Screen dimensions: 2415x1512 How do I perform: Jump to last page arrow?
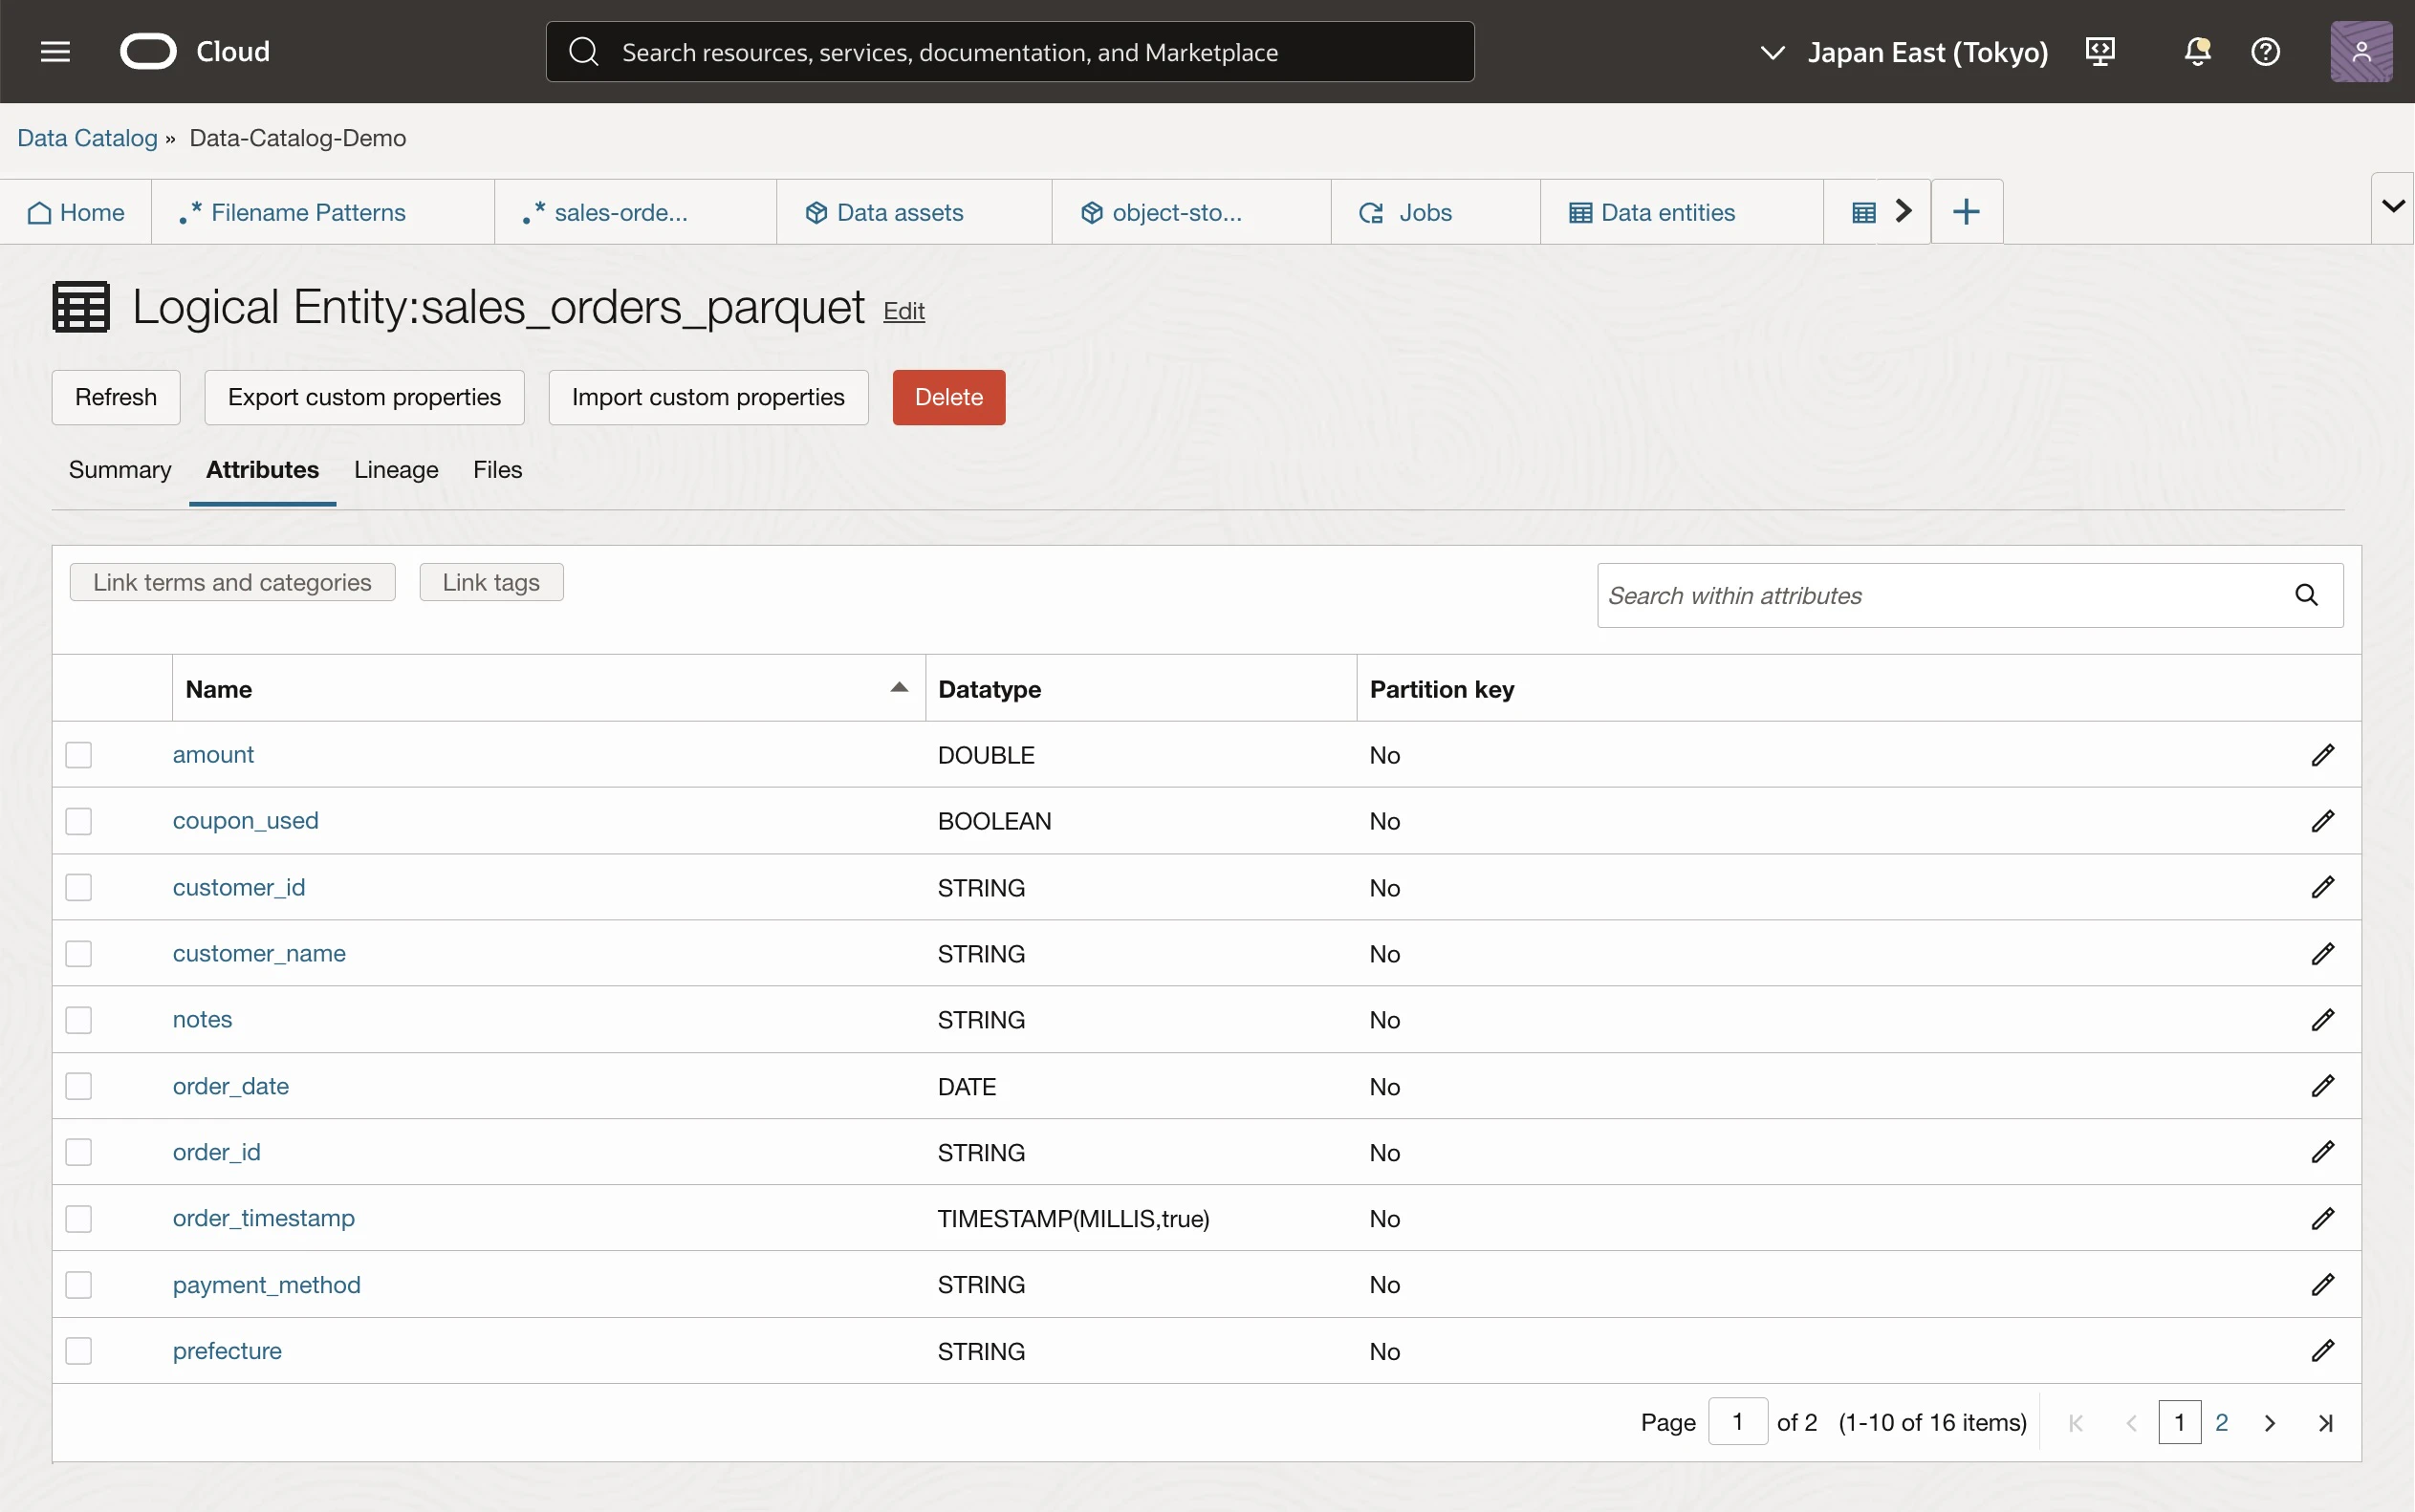point(2325,1422)
